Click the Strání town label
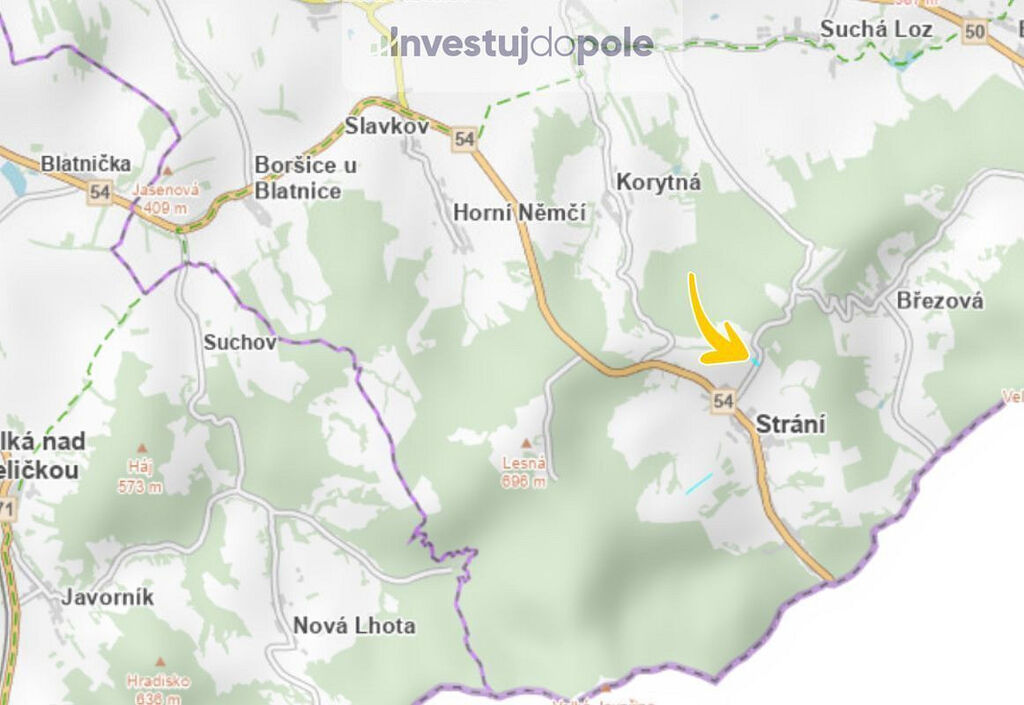1024x705 pixels. pos(790,424)
